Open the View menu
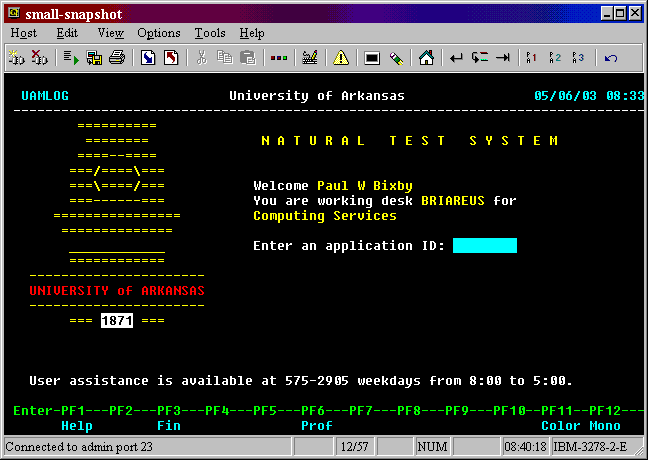 (x=110, y=33)
